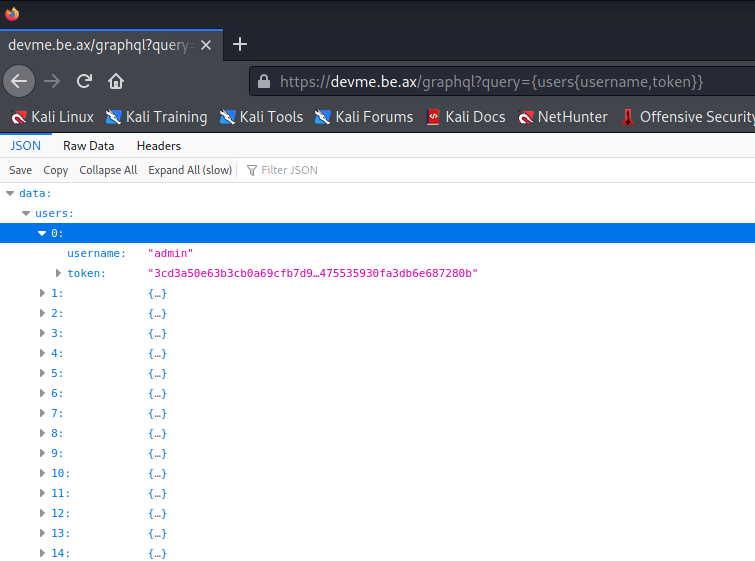Open the Kali Docs bookmark

pos(466,117)
